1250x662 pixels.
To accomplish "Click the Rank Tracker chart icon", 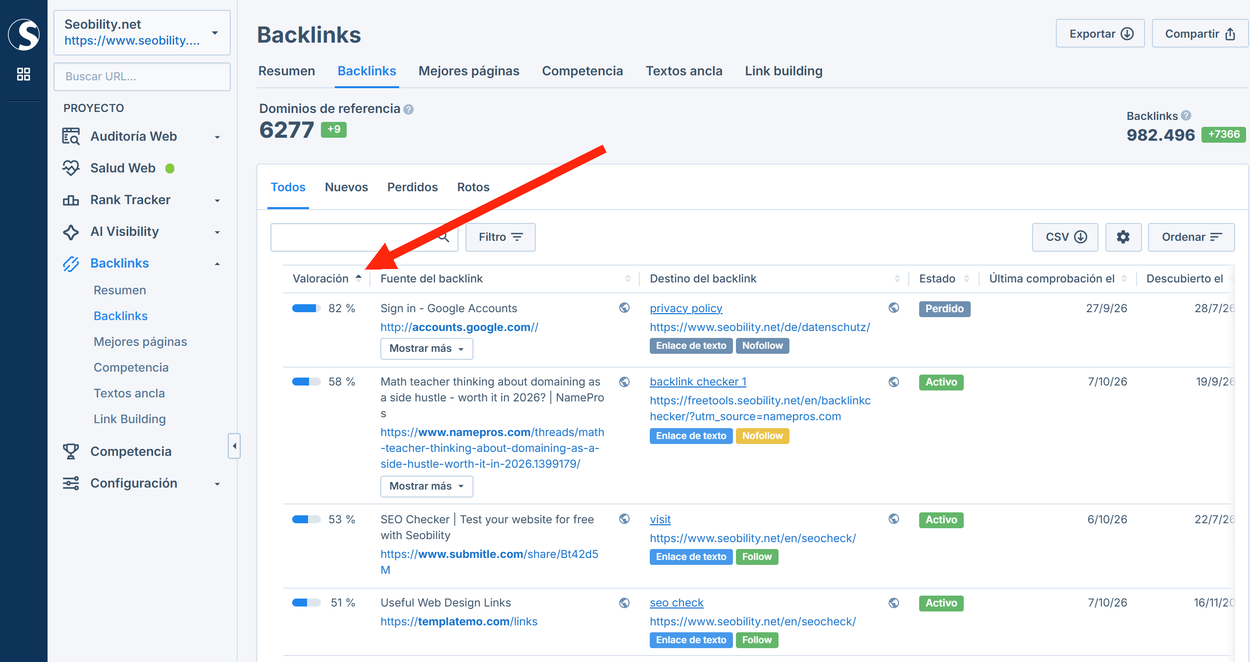I will pyautogui.click(x=71, y=200).
